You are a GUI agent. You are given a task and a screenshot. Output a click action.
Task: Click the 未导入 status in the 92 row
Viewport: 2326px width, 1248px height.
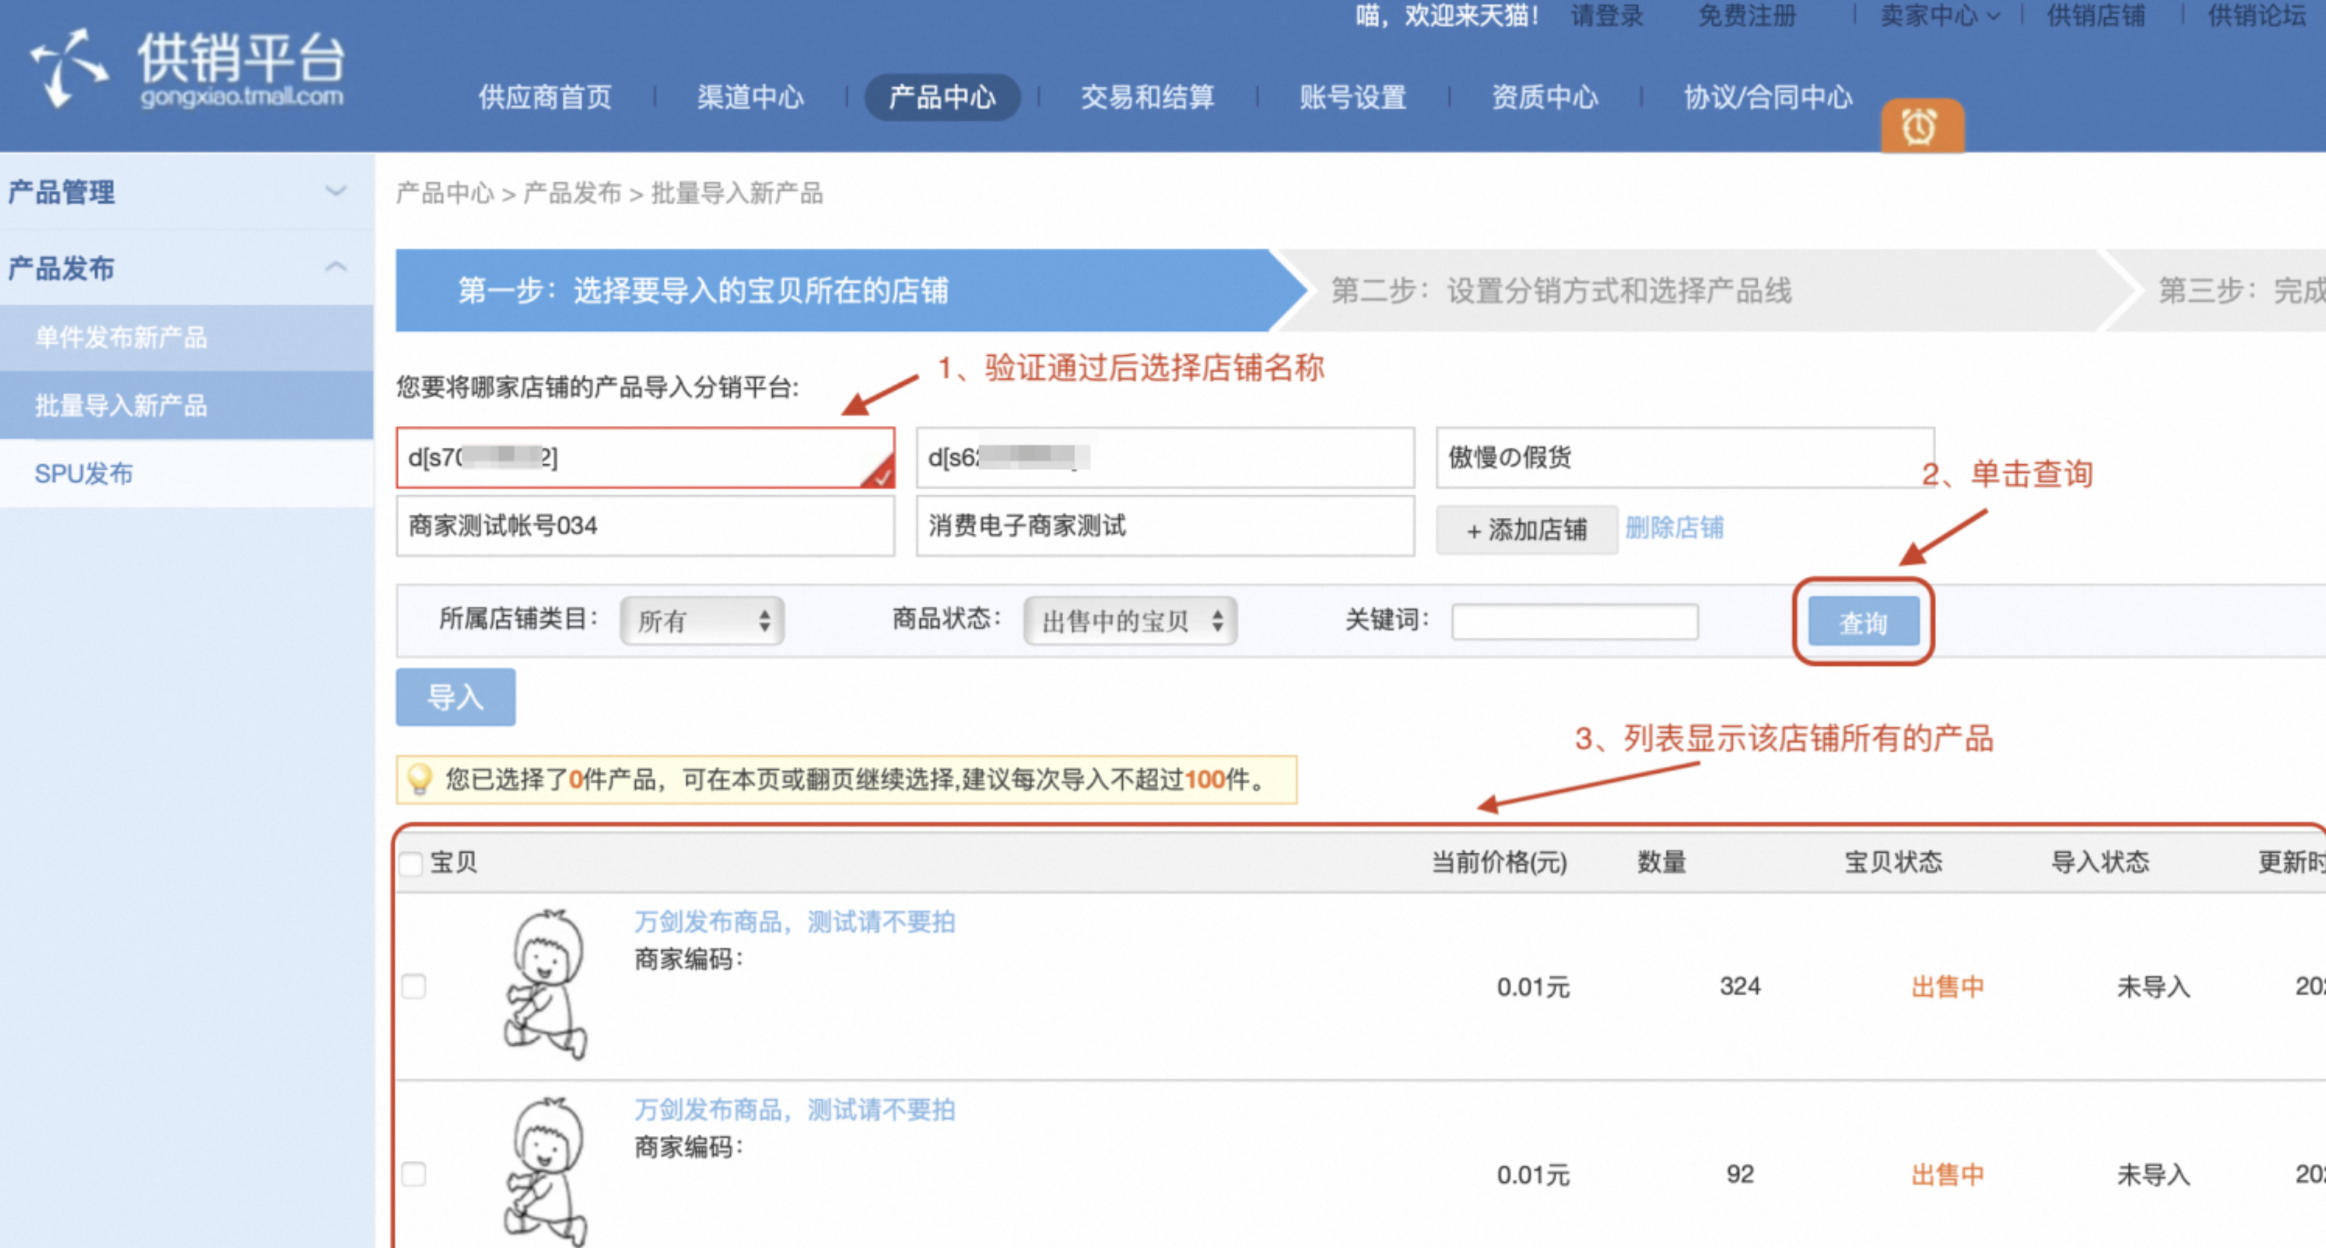[2153, 1174]
